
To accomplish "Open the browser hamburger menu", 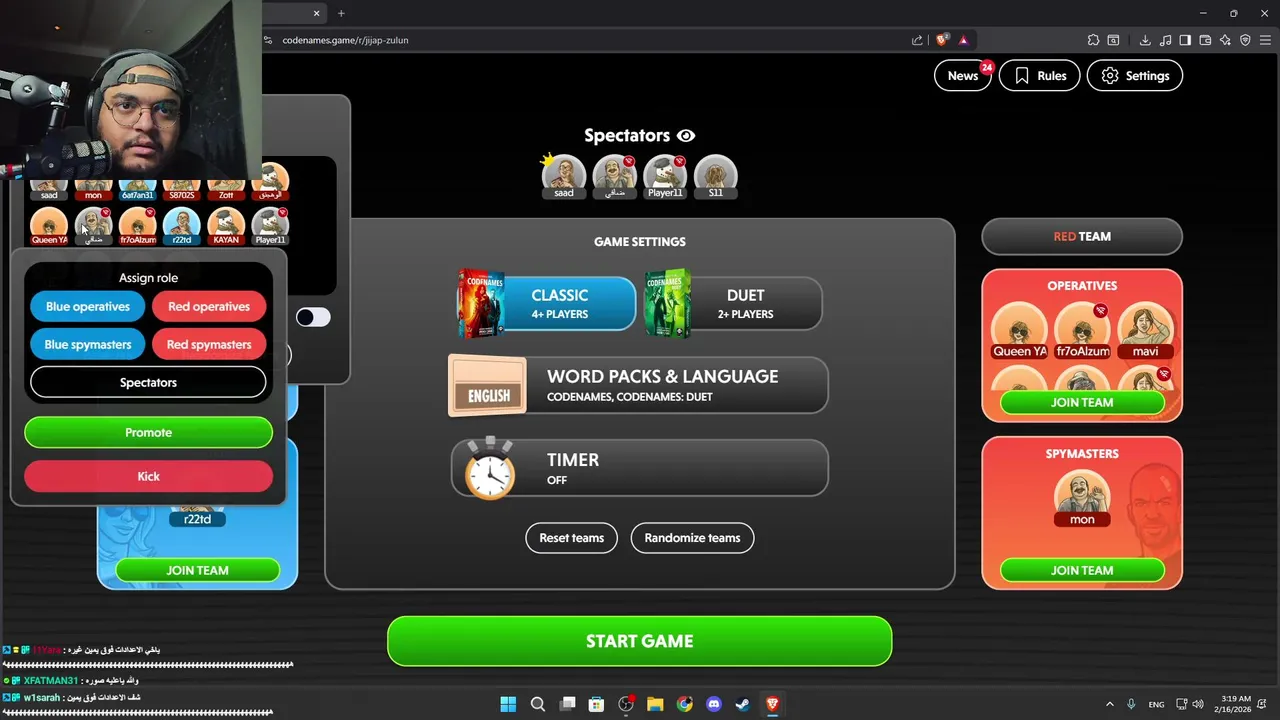I will [1265, 40].
